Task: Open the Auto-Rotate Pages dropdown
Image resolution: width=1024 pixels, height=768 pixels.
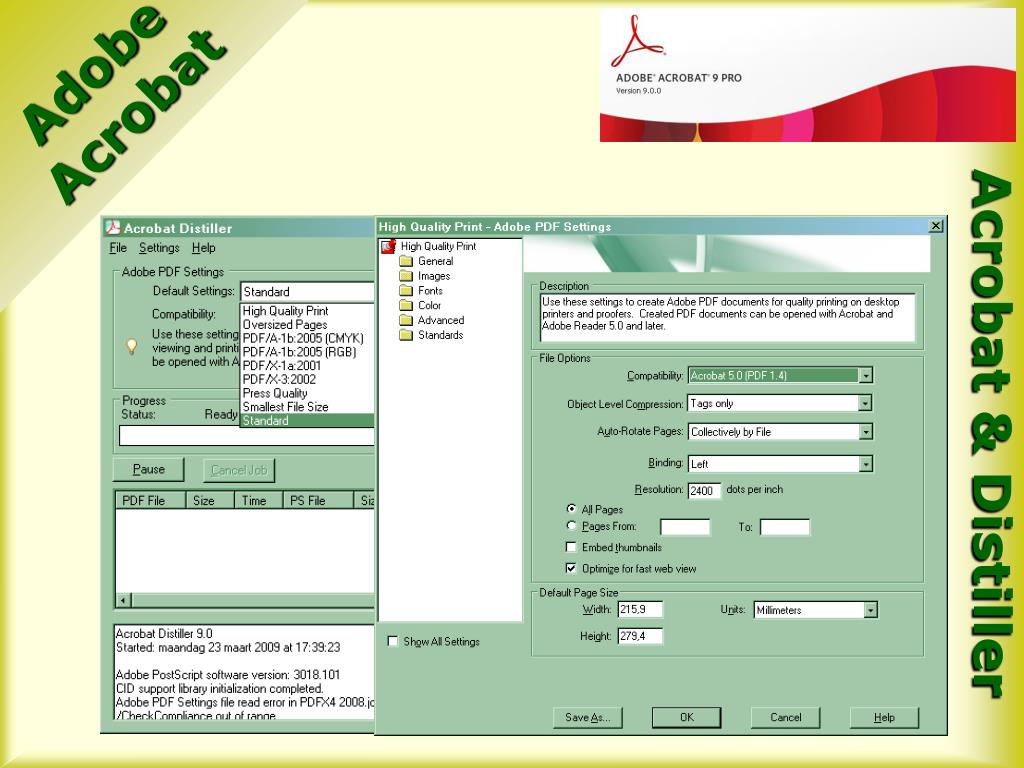Action: 865,432
